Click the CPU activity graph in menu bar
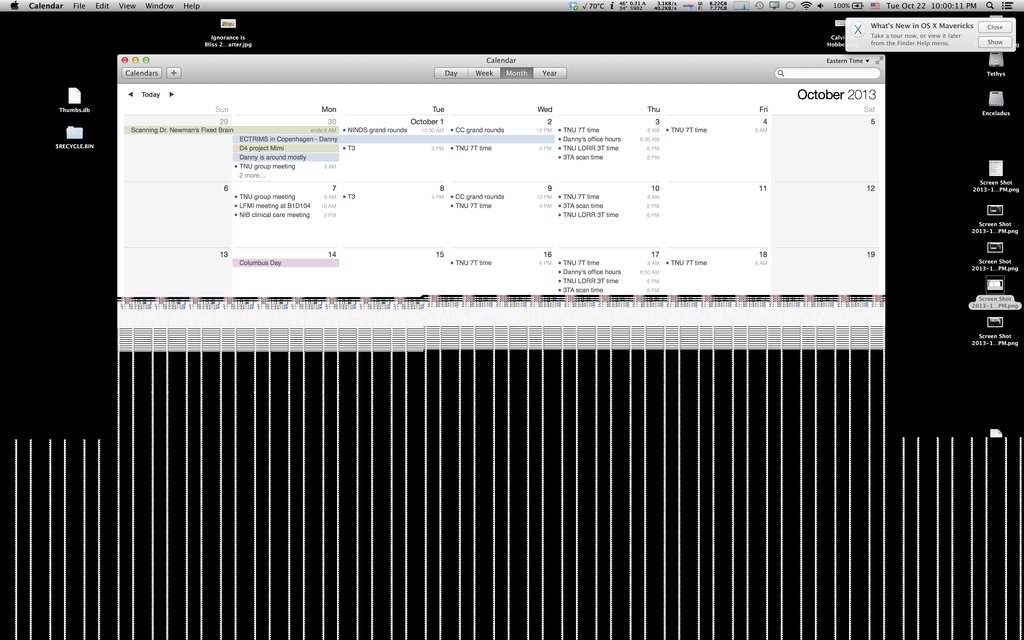 pyautogui.click(x=741, y=6)
